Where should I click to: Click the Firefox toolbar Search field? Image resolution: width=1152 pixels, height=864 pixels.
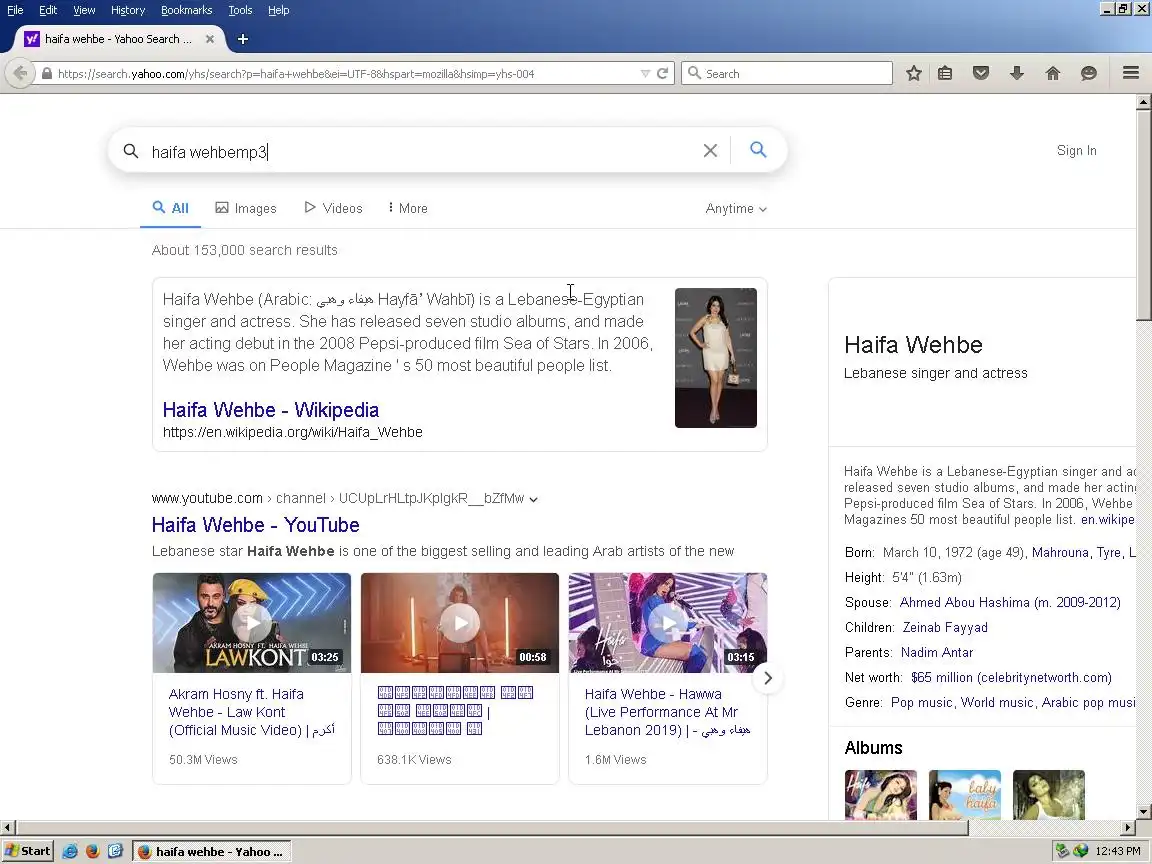(x=787, y=73)
